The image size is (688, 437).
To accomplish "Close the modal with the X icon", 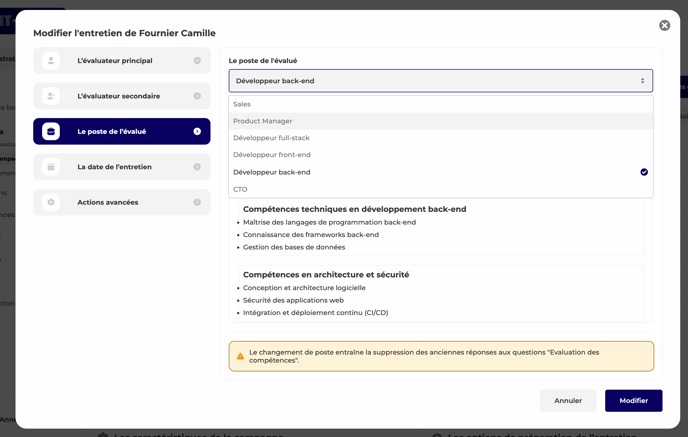I will coord(664,26).
